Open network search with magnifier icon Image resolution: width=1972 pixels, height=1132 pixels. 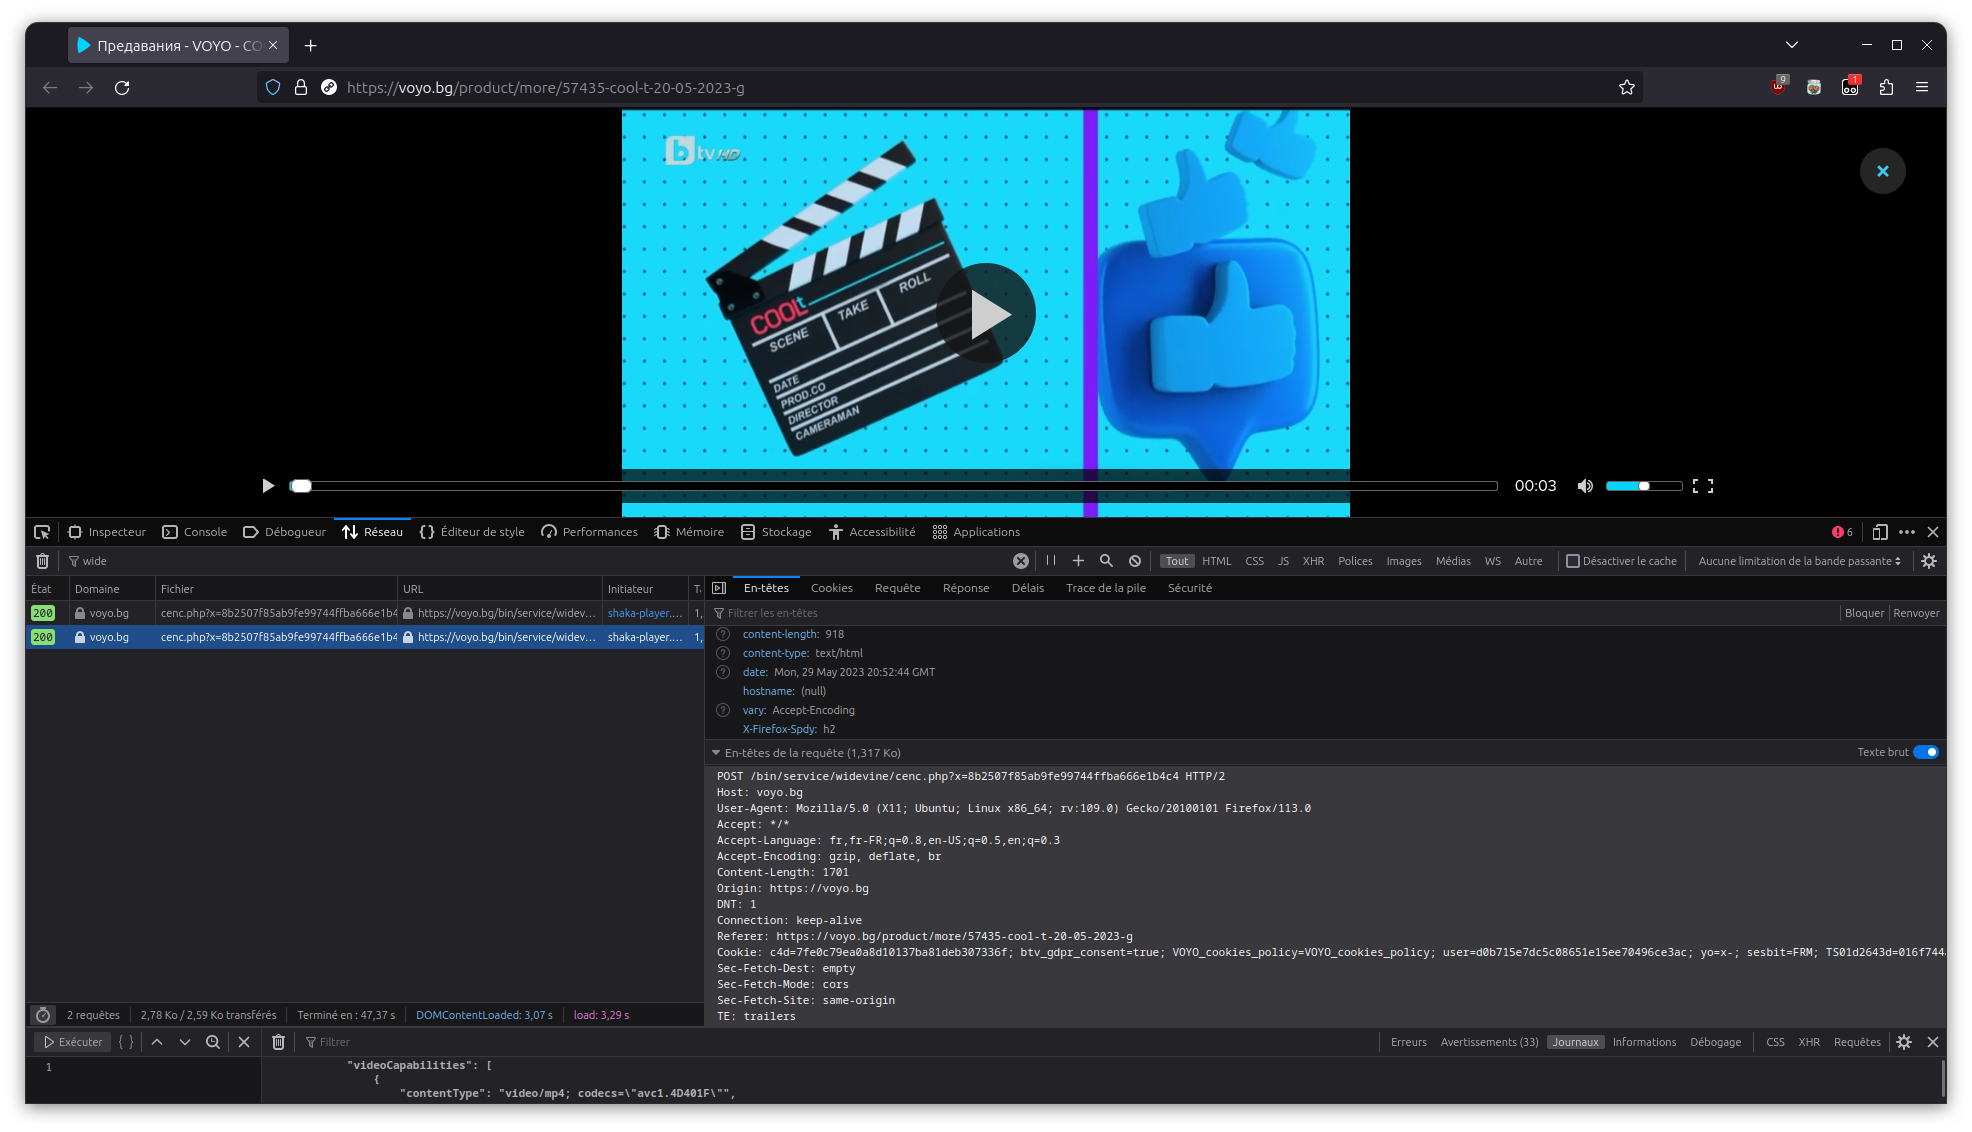point(1106,561)
